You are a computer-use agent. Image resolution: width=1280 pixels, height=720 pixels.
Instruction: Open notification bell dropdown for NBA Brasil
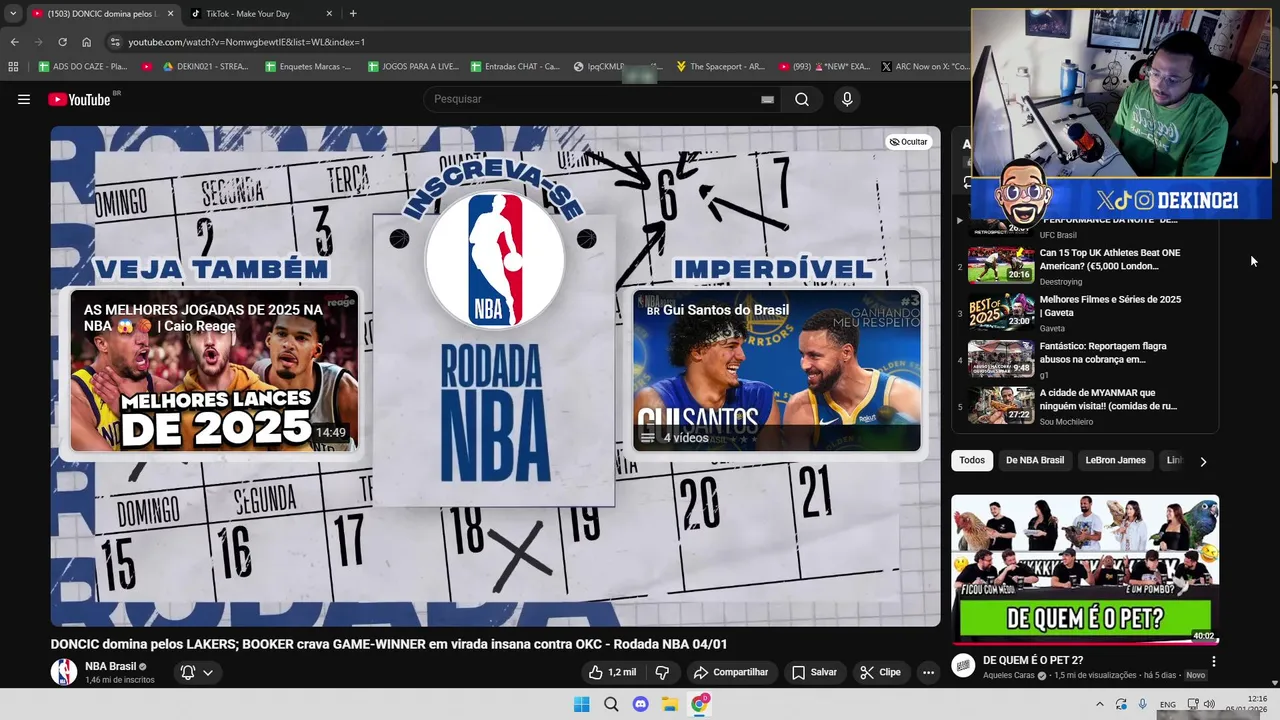[196, 672]
